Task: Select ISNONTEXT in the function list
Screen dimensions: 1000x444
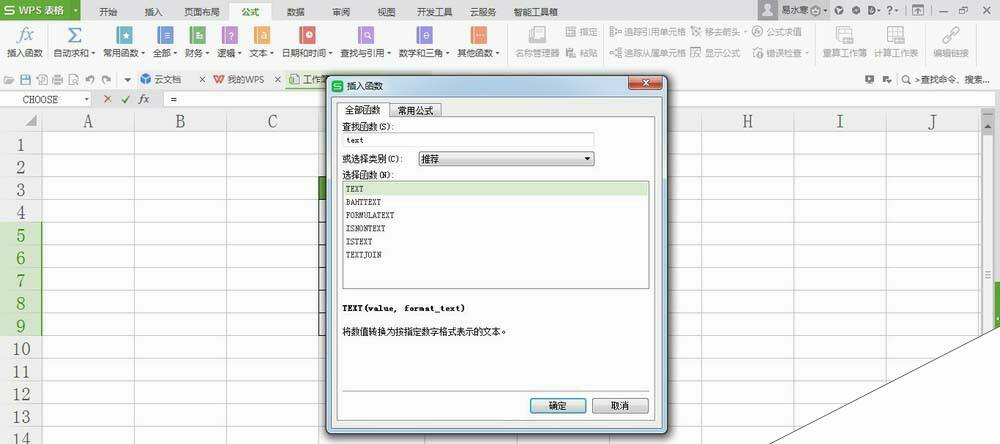Action: (496, 228)
